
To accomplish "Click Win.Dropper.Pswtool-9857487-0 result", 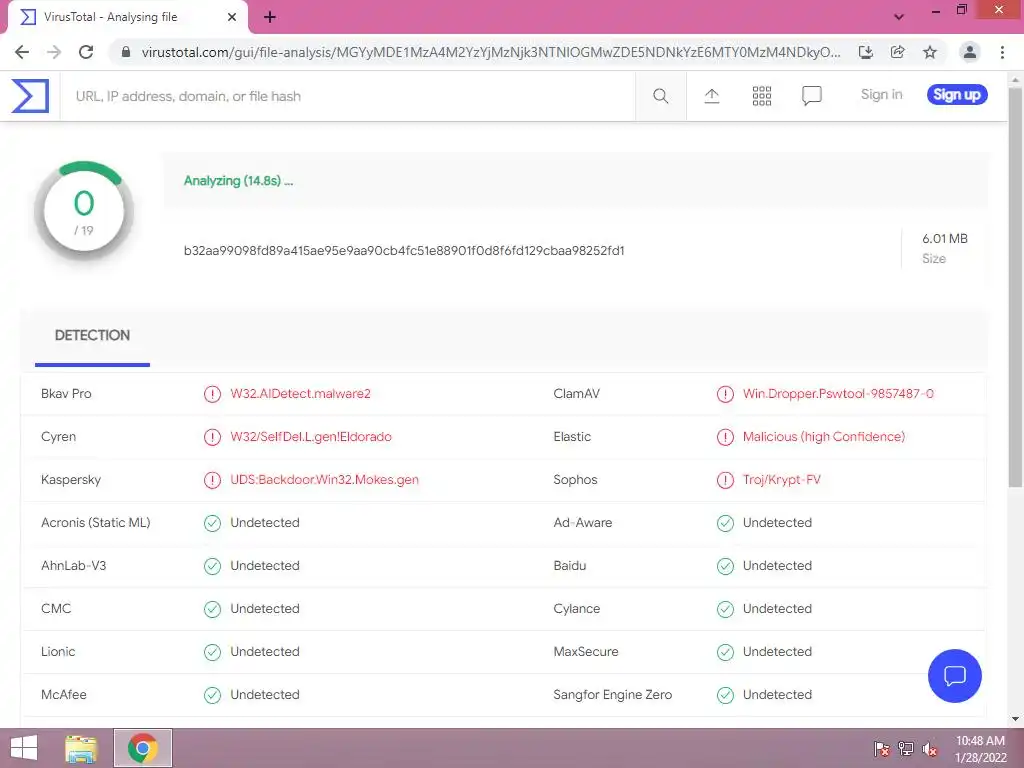I will (x=838, y=394).
